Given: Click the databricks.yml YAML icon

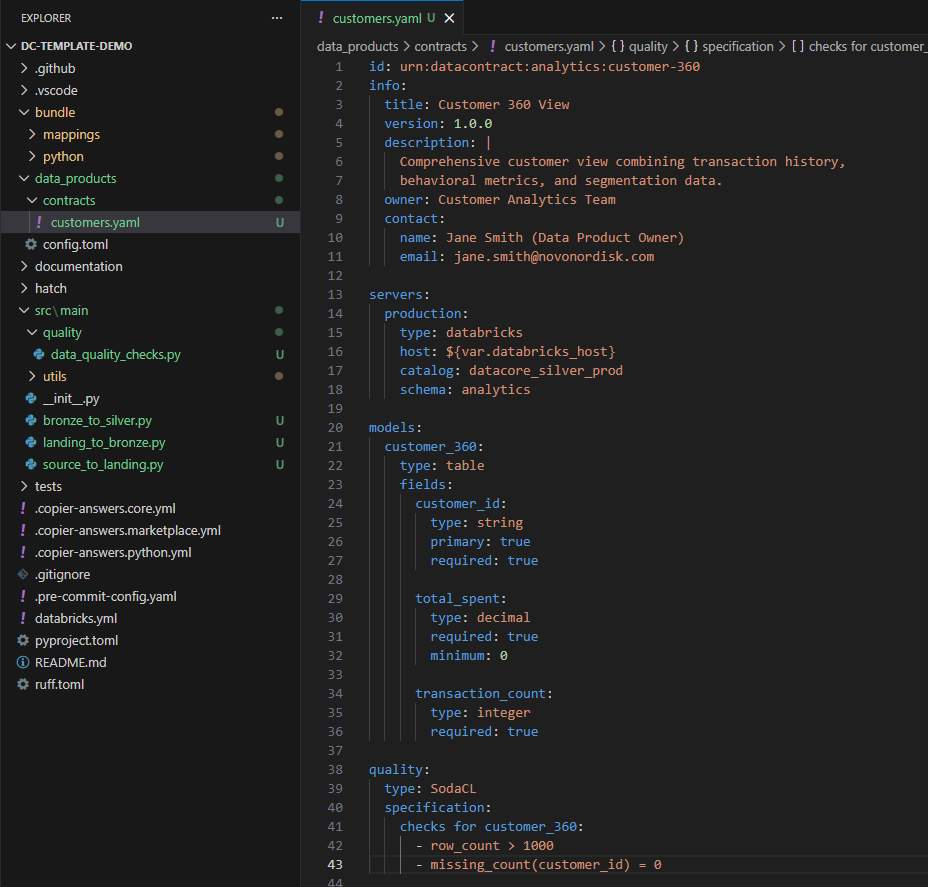Looking at the screenshot, I should 22,618.
